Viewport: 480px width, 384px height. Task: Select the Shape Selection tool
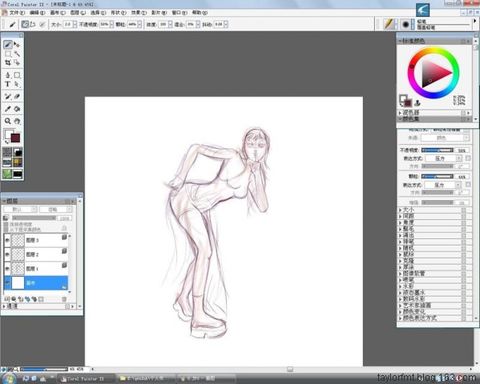17,84
